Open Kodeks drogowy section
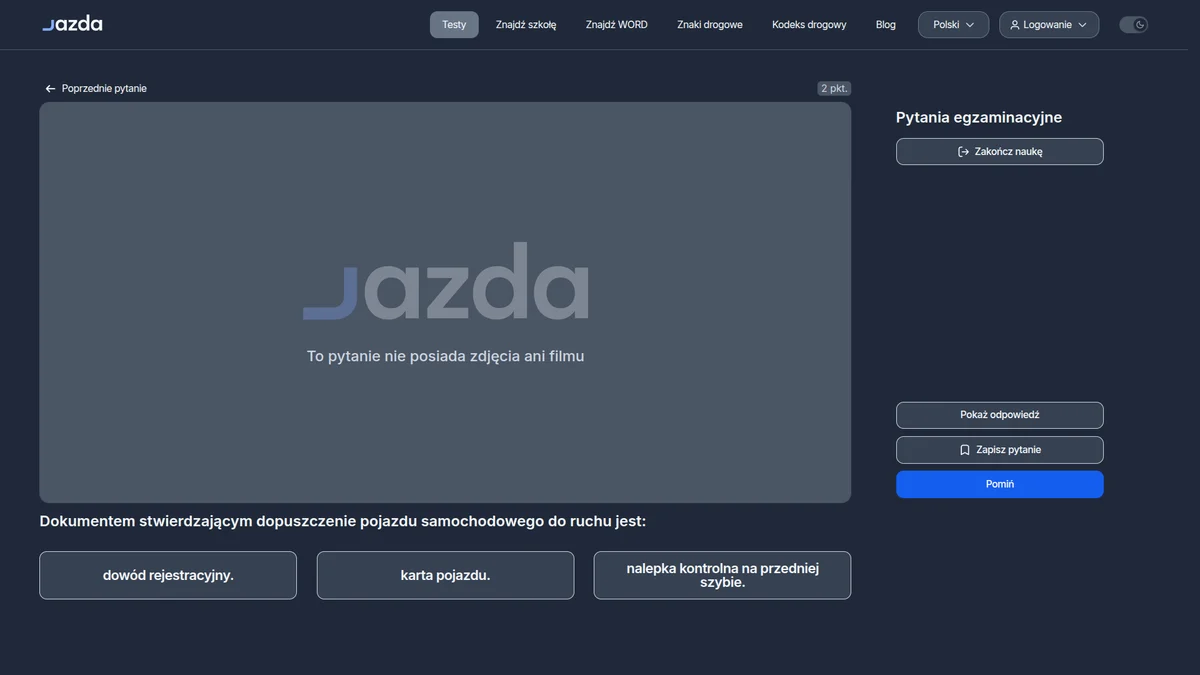The width and height of the screenshot is (1200, 675). pyautogui.click(x=809, y=25)
